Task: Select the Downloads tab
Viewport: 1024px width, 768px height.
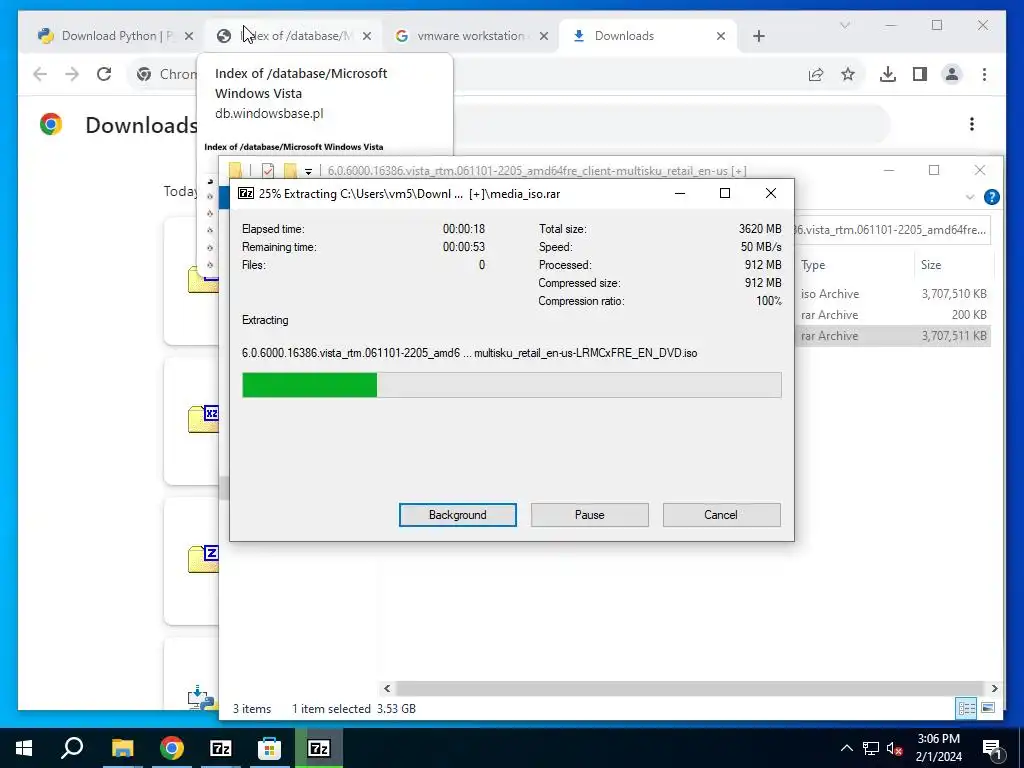Action: click(x=648, y=36)
